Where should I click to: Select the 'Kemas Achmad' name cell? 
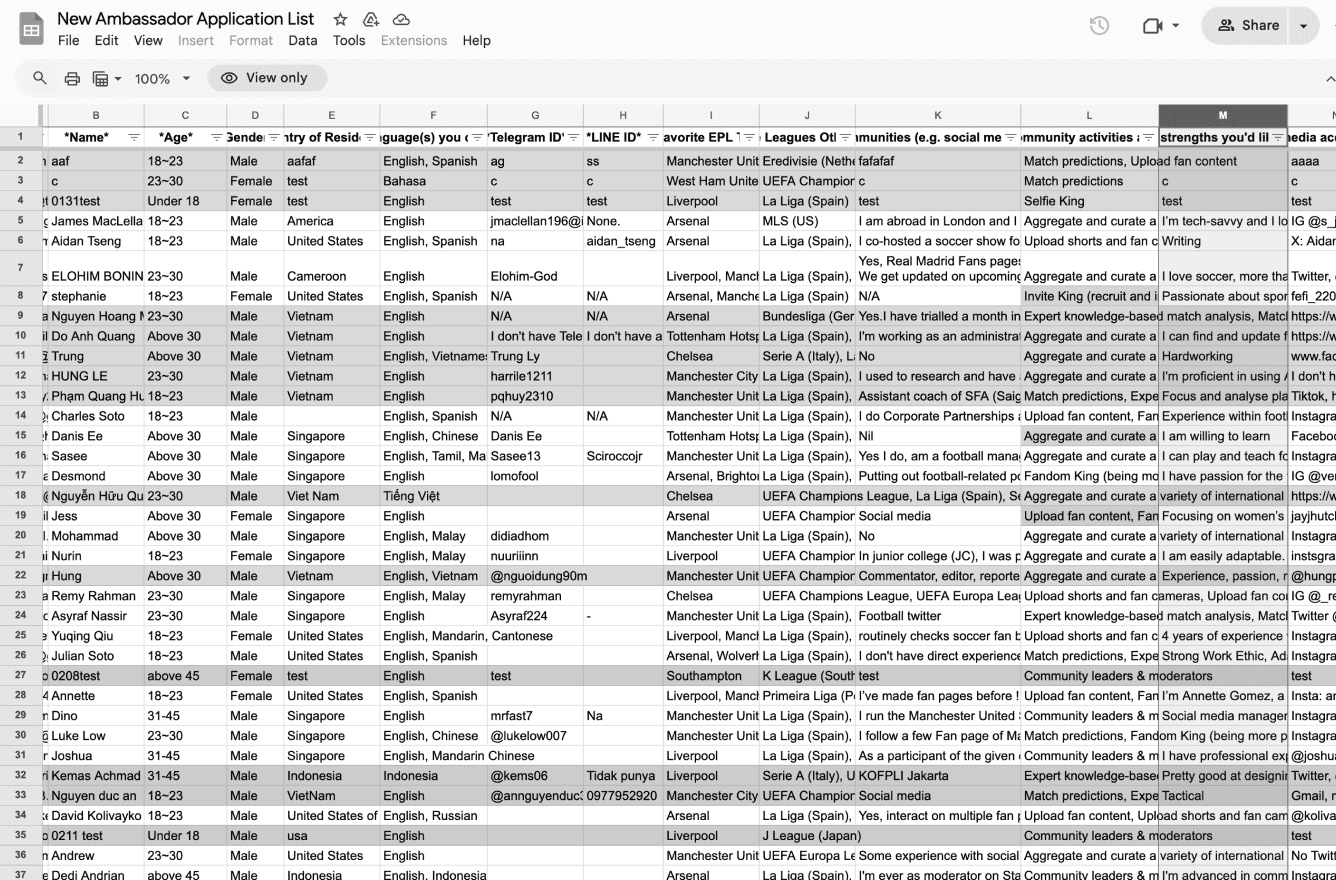point(96,776)
